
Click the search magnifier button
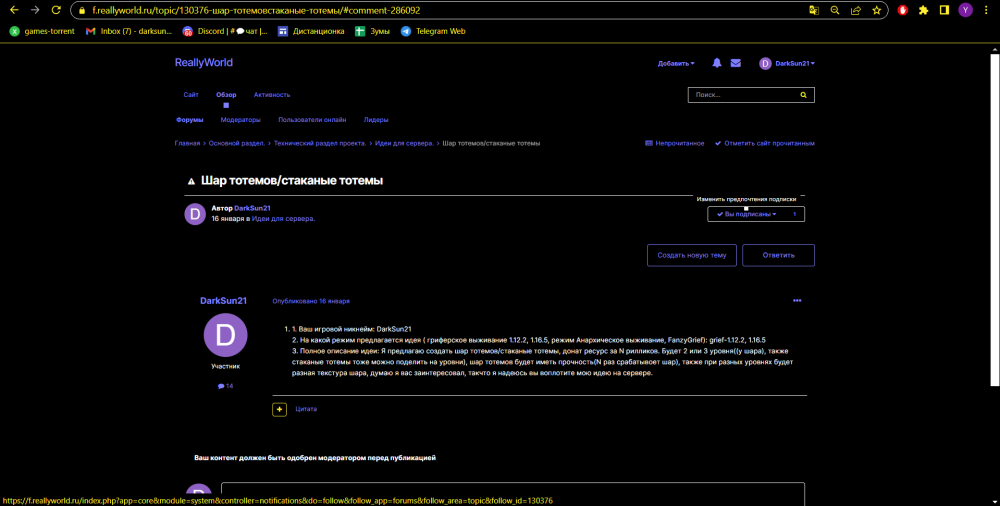coord(804,94)
